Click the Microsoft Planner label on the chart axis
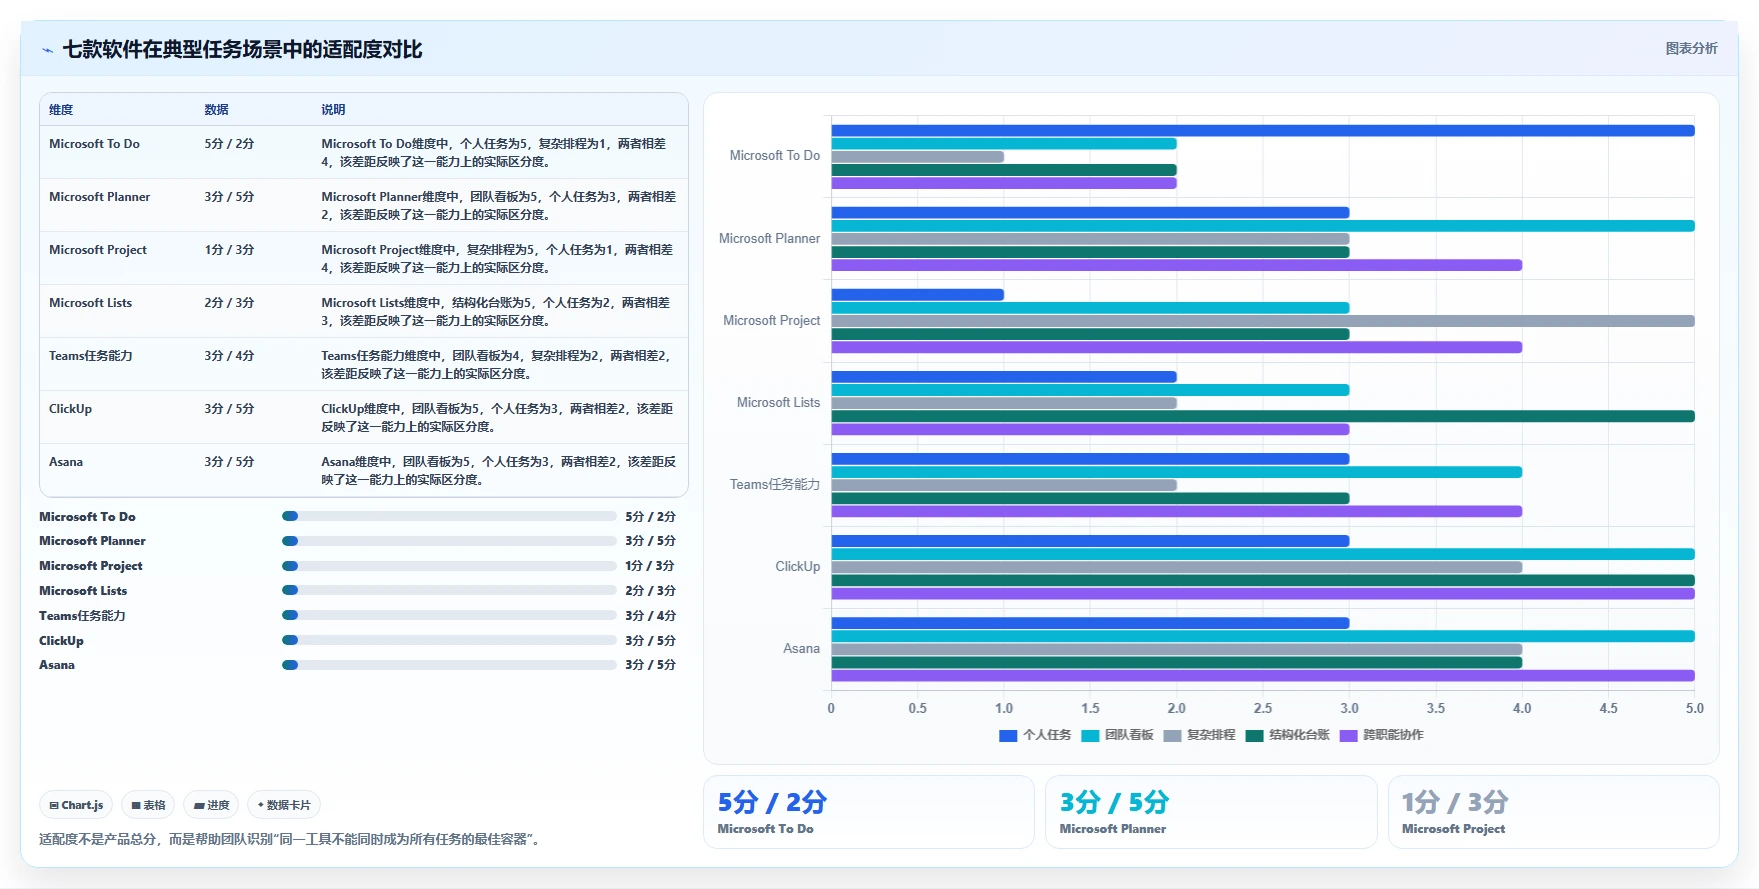 coord(769,239)
